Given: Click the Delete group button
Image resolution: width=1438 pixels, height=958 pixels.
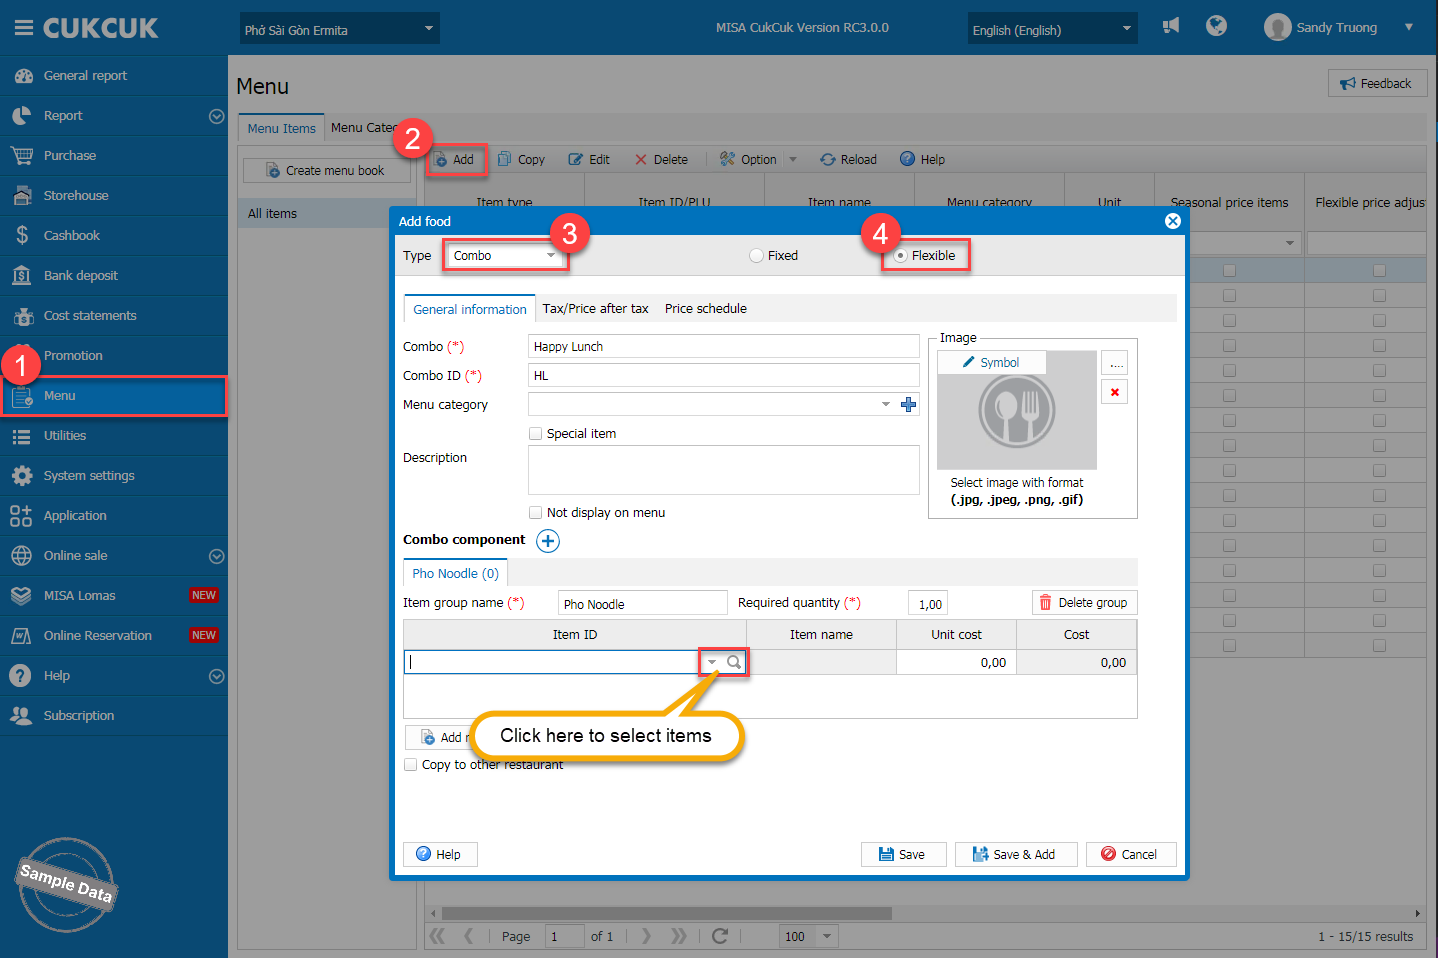Looking at the screenshot, I should pyautogui.click(x=1084, y=603).
